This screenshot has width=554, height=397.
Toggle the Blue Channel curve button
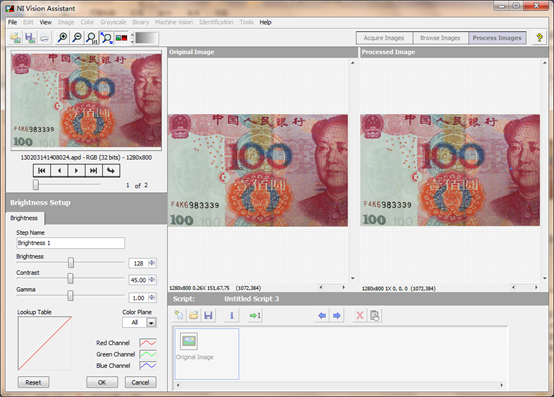point(148,365)
